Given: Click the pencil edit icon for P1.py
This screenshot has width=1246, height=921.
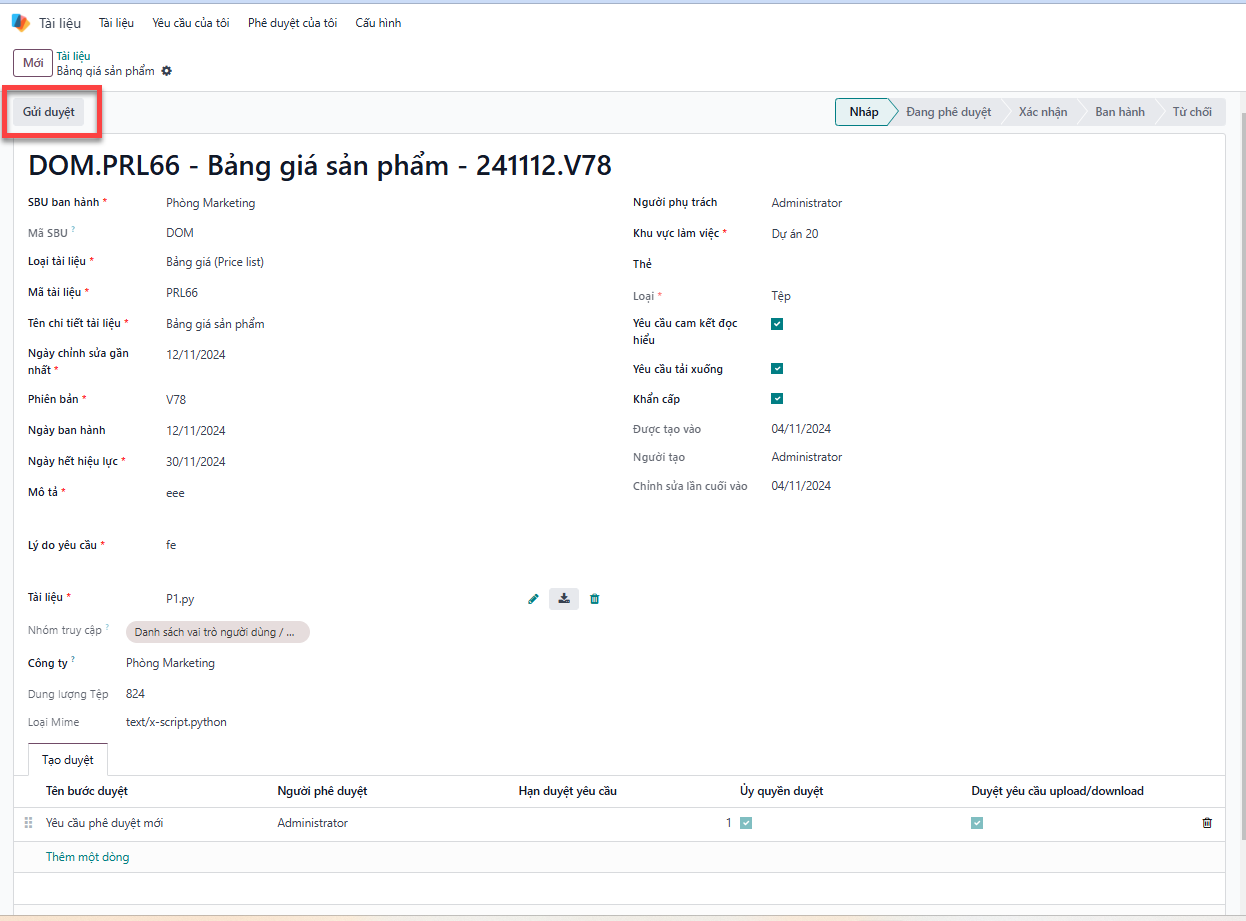Looking at the screenshot, I should [533, 599].
